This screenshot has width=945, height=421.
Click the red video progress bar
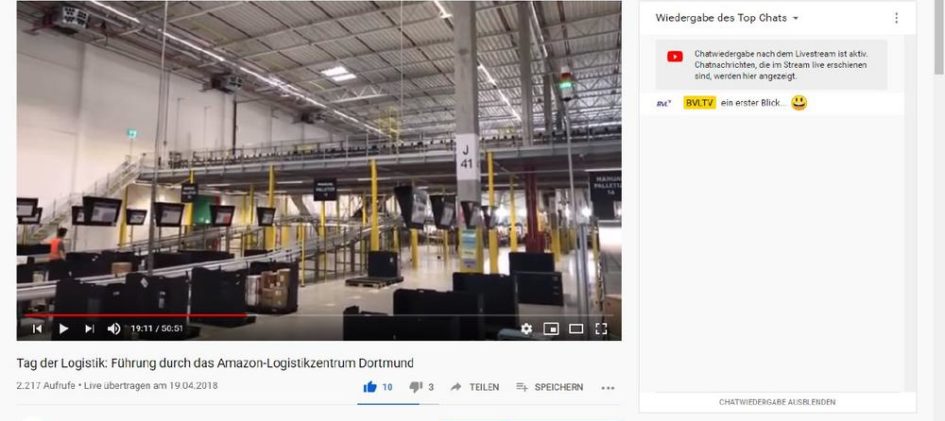click(x=136, y=314)
